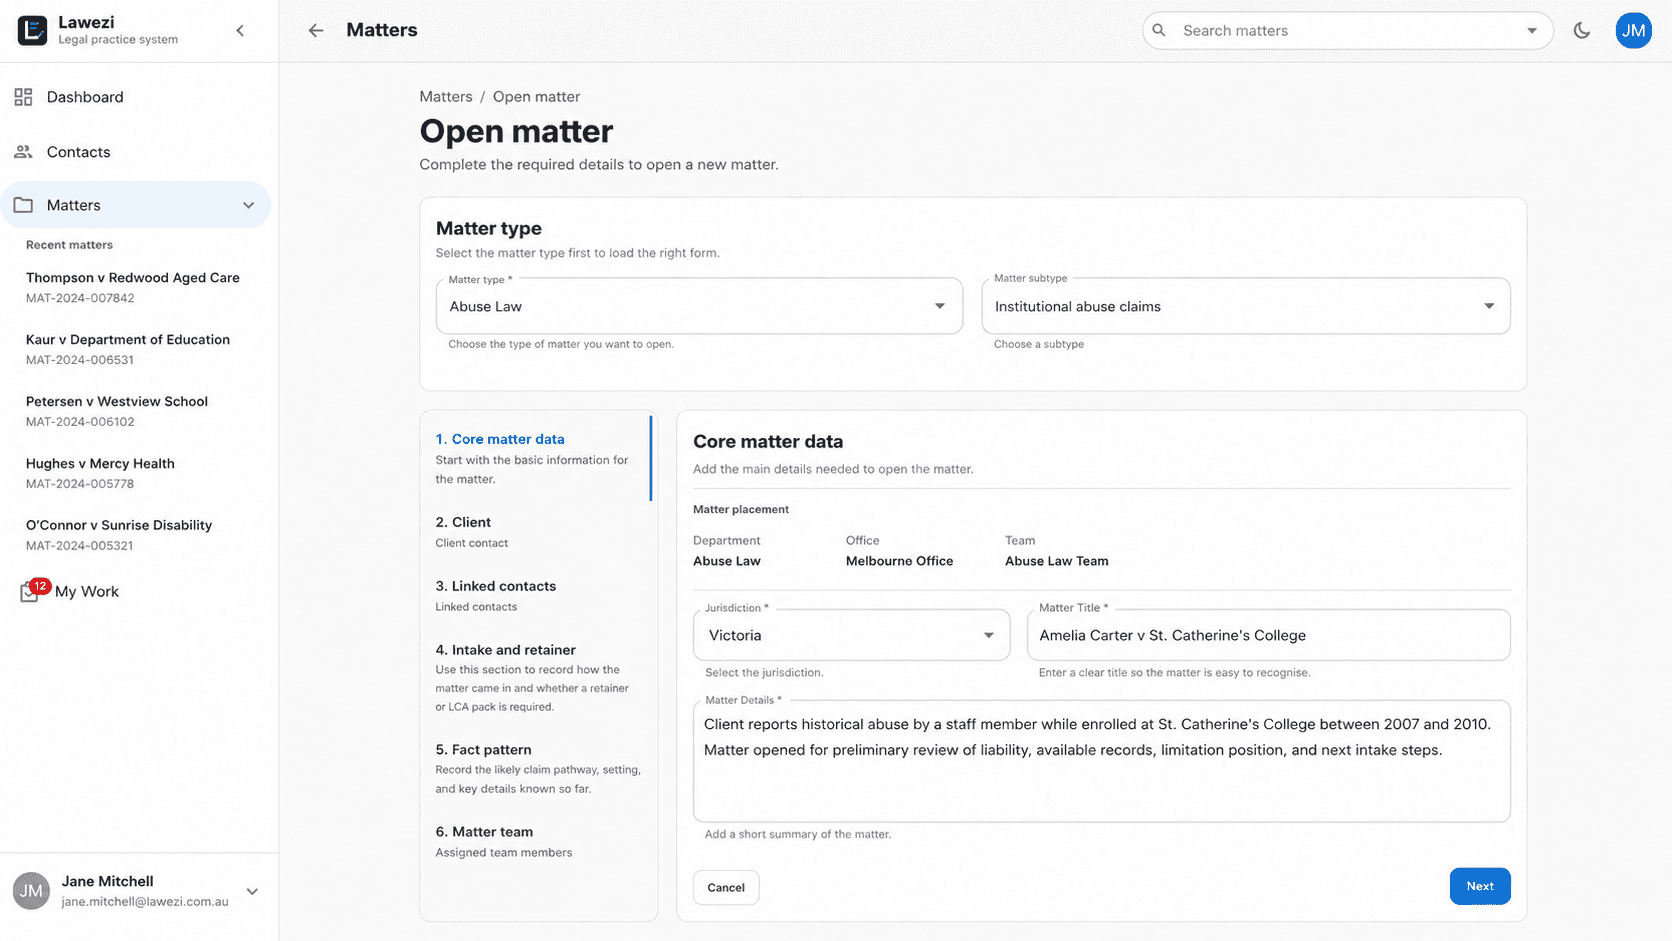Click the search magnifier icon
This screenshot has width=1672, height=941.
pos(1159,30)
